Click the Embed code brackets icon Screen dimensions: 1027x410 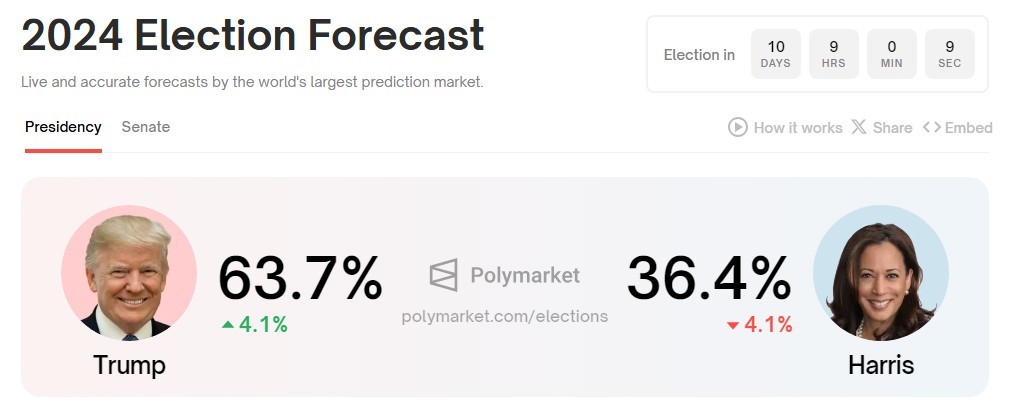[932, 127]
